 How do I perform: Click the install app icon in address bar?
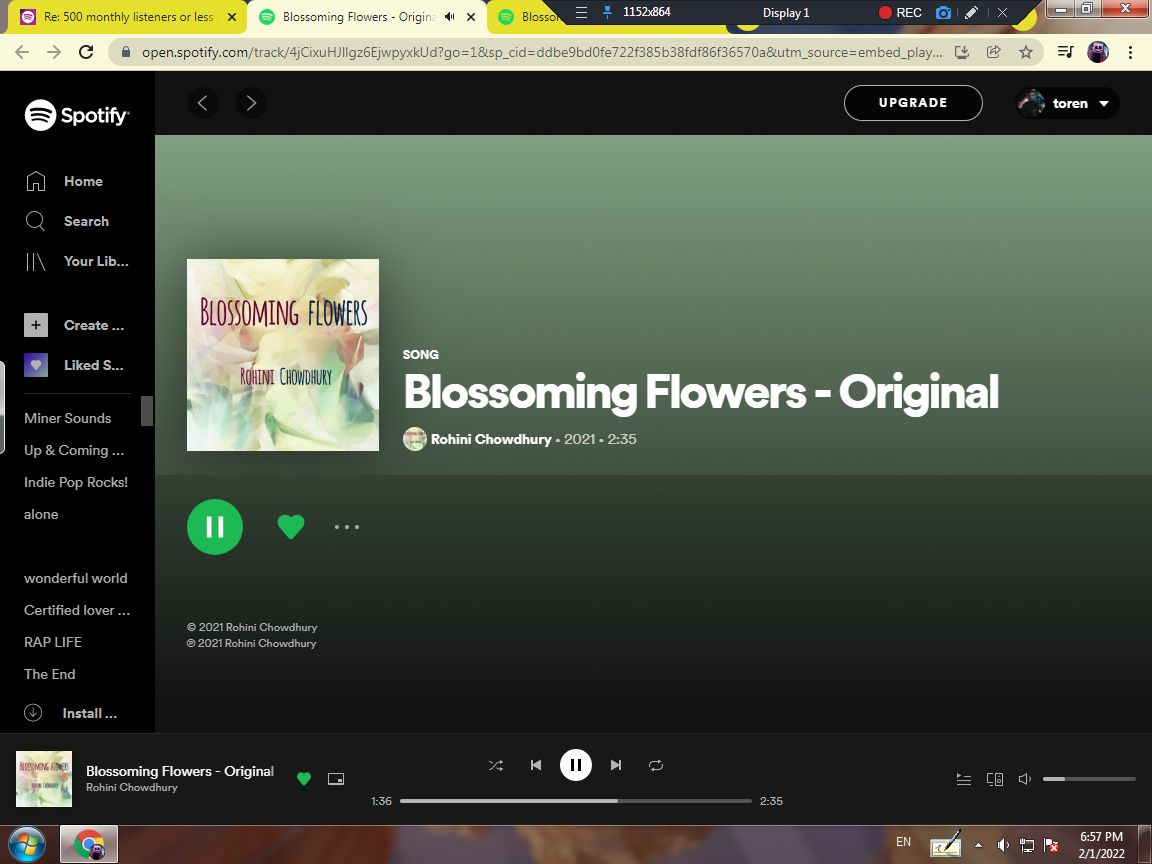(x=961, y=52)
